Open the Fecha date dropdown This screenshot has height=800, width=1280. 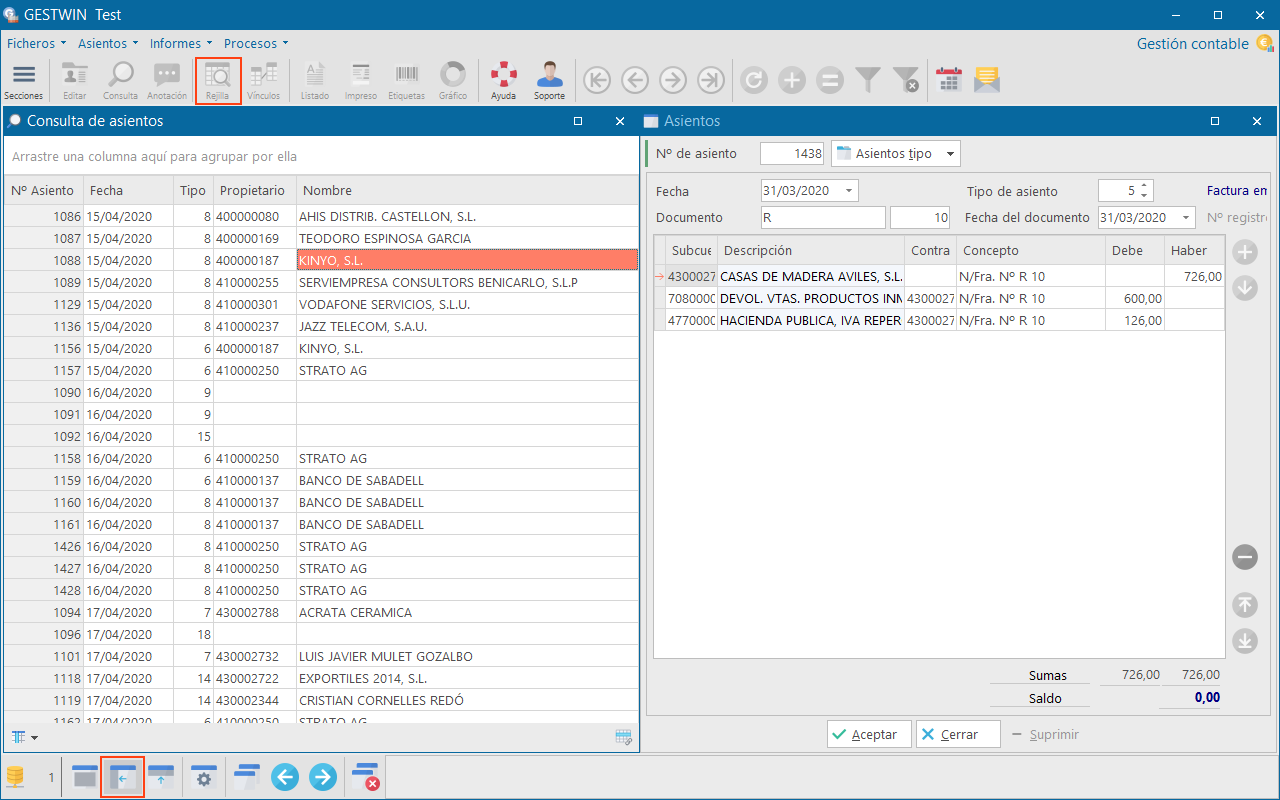click(x=849, y=190)
